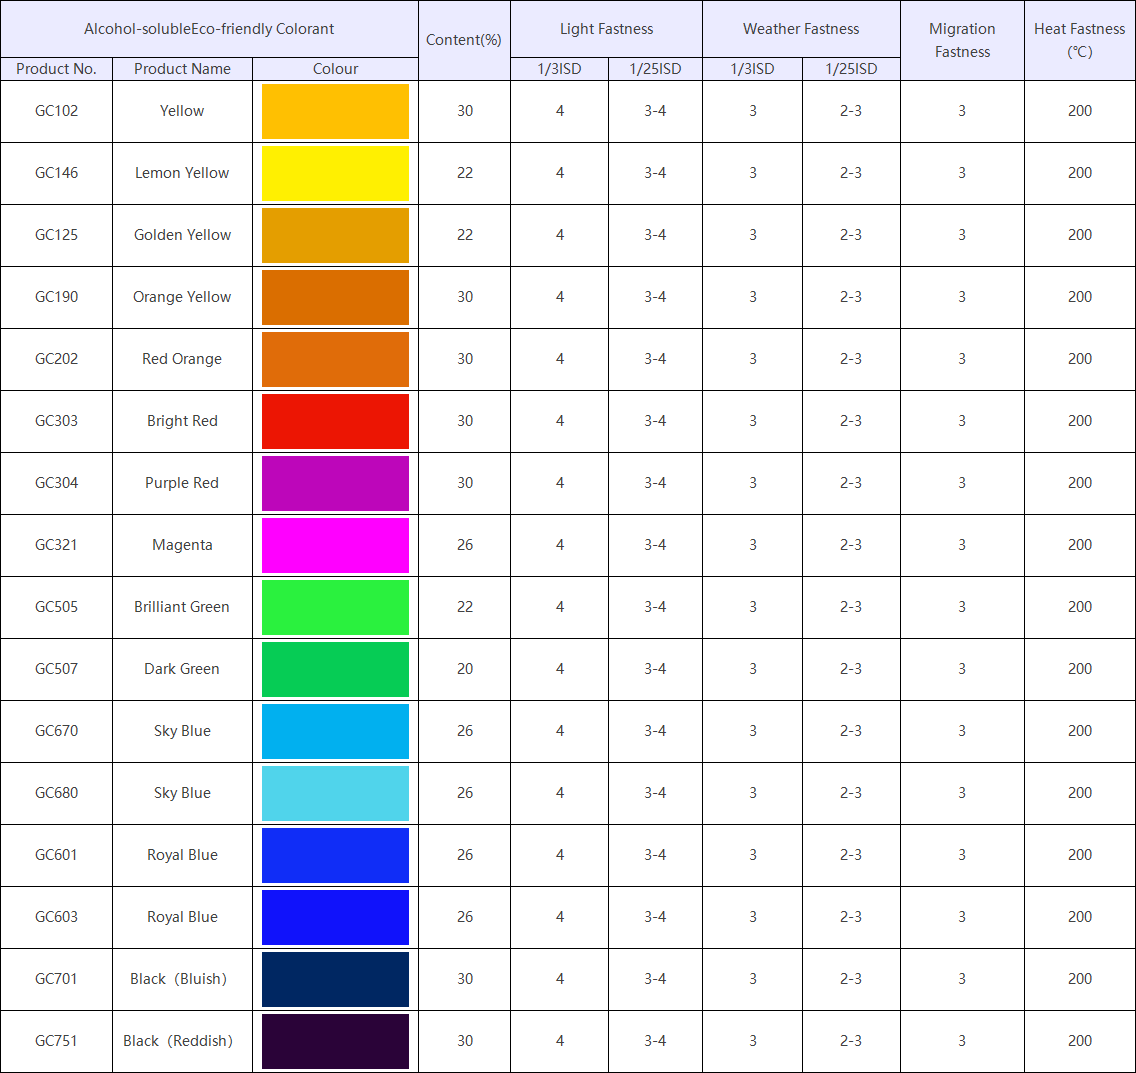The width and height of the screenshot is (1136, 1073).
Task: Click the 'Red Orange' product name
Action: pyautogui.click(x=182, y=359)
